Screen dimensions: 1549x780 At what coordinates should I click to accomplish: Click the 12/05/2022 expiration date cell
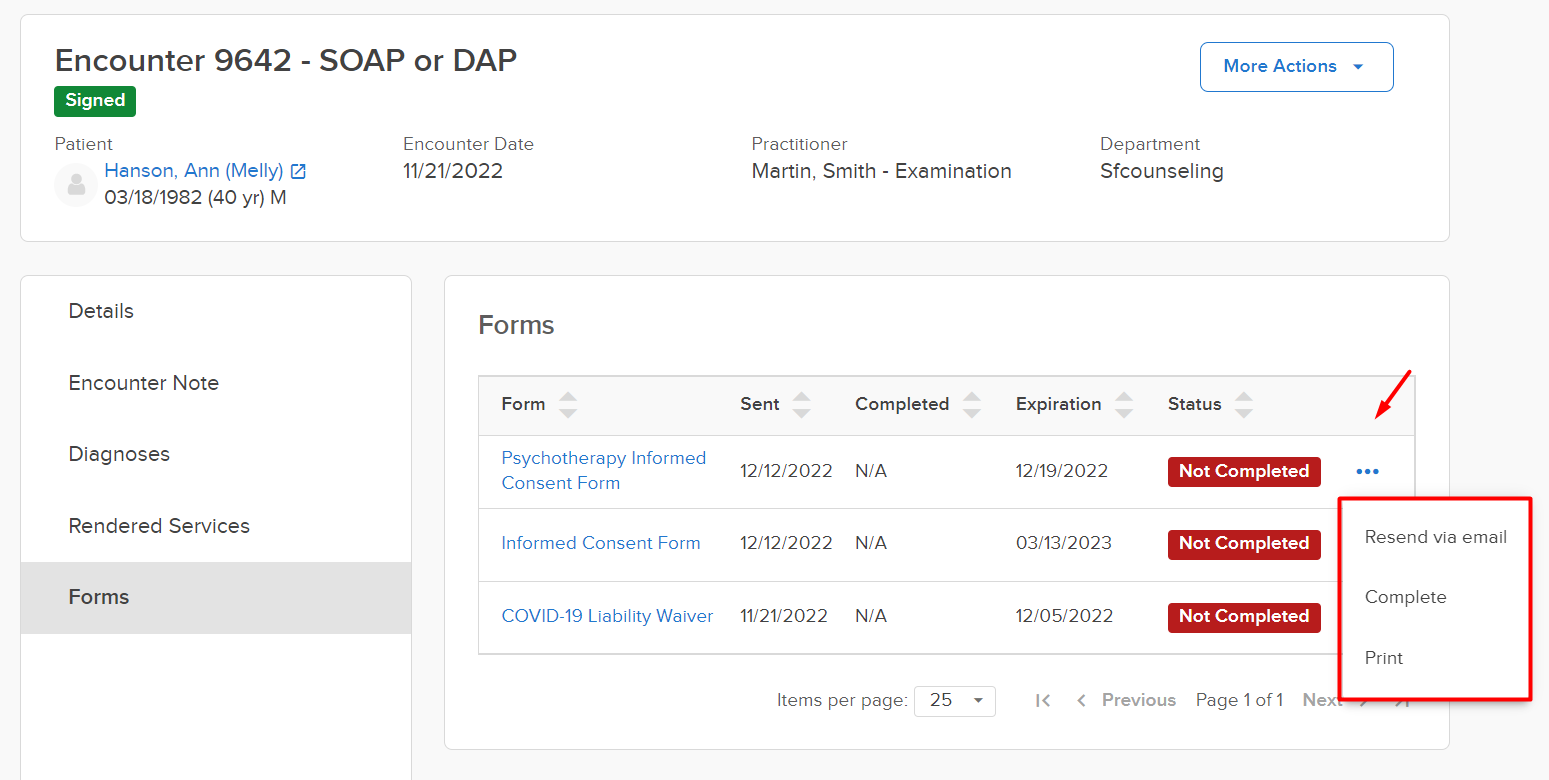[x=1064, y=616]
